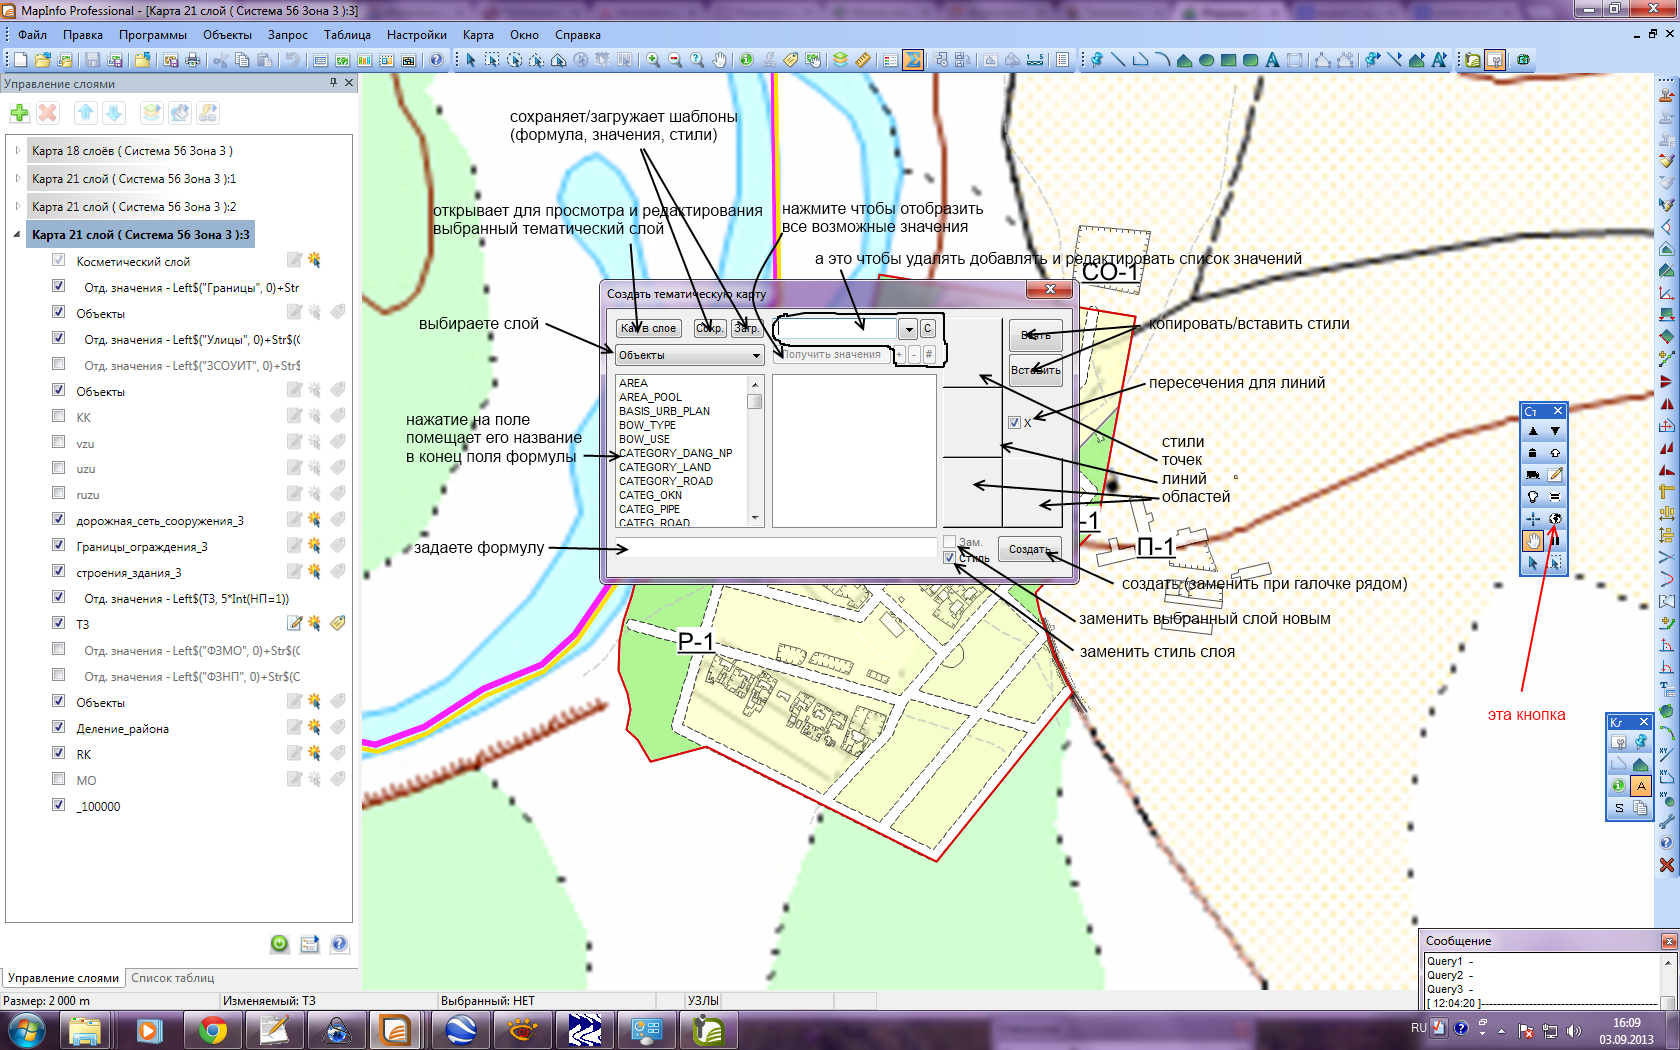Expand Карта 21 слой :1 tree node
Screen dimensions: 1680x1050
click(x=17, y=179)
